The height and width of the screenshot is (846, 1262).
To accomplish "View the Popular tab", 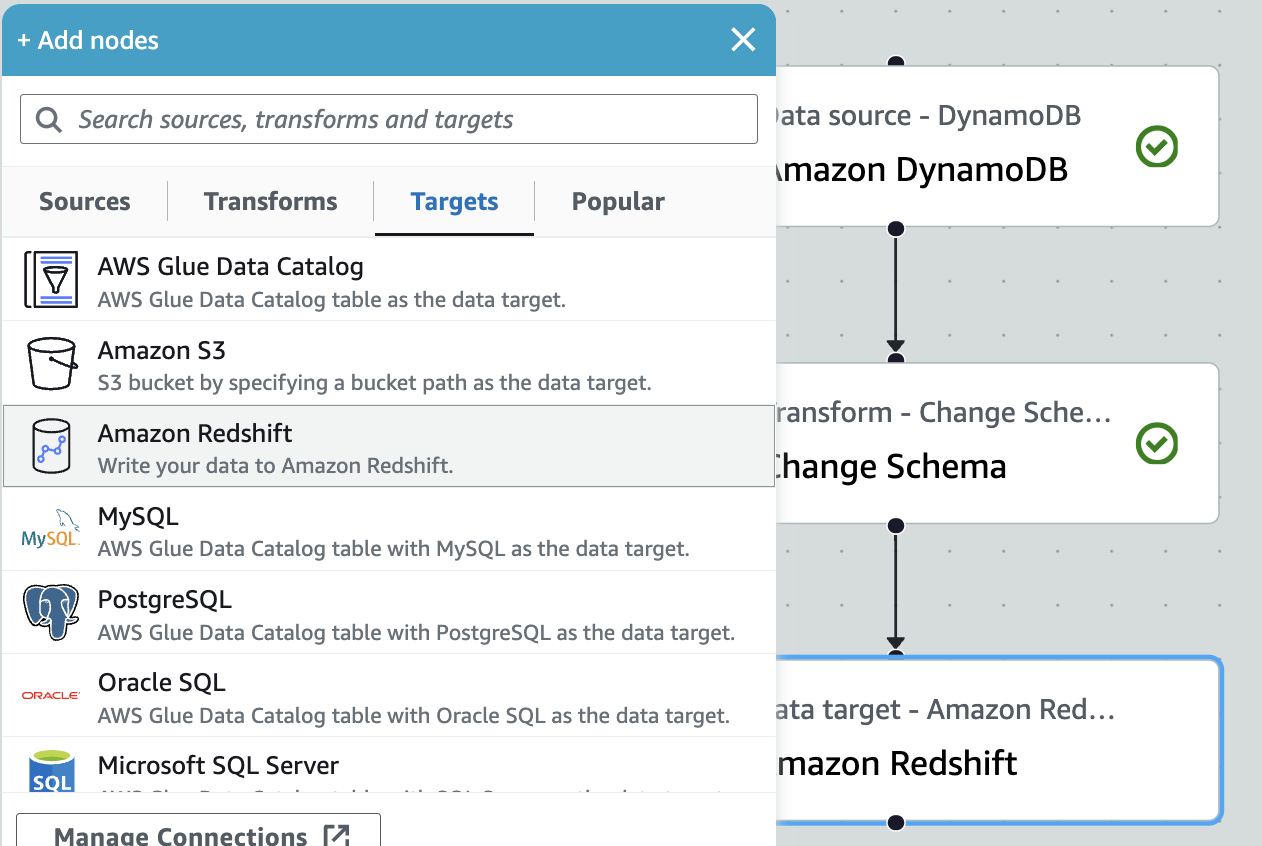I will click(618, 201).
